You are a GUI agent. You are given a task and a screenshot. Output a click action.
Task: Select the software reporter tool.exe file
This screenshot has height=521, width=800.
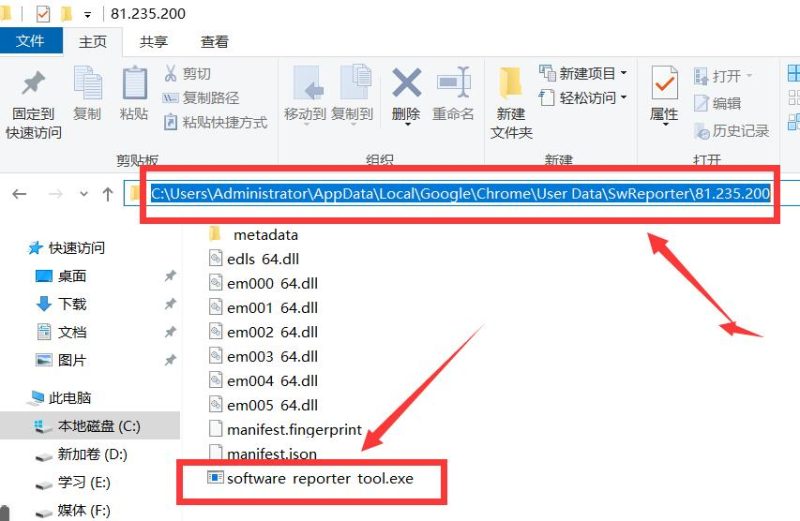pos(319,478)
